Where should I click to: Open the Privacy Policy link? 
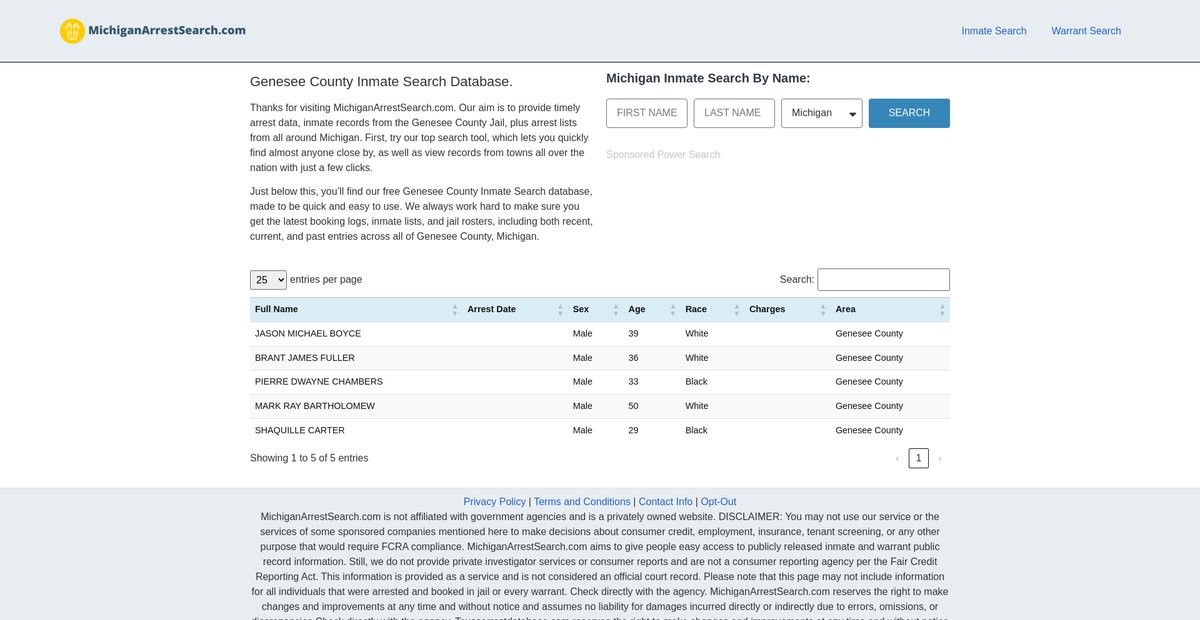point(494,502)
